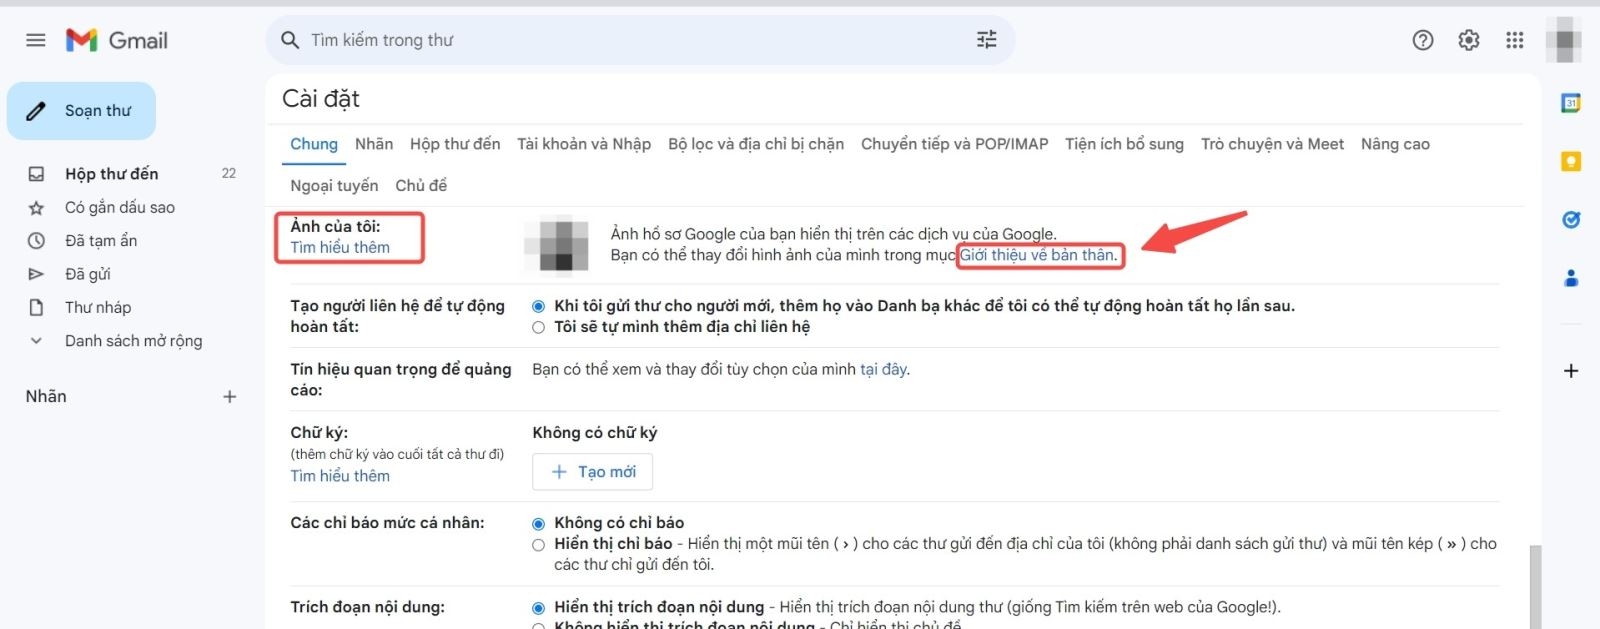The height and width of the screenshot is (629, 1600).
Task: Click the Cài đặt page title
Action: tap(321, 99)
